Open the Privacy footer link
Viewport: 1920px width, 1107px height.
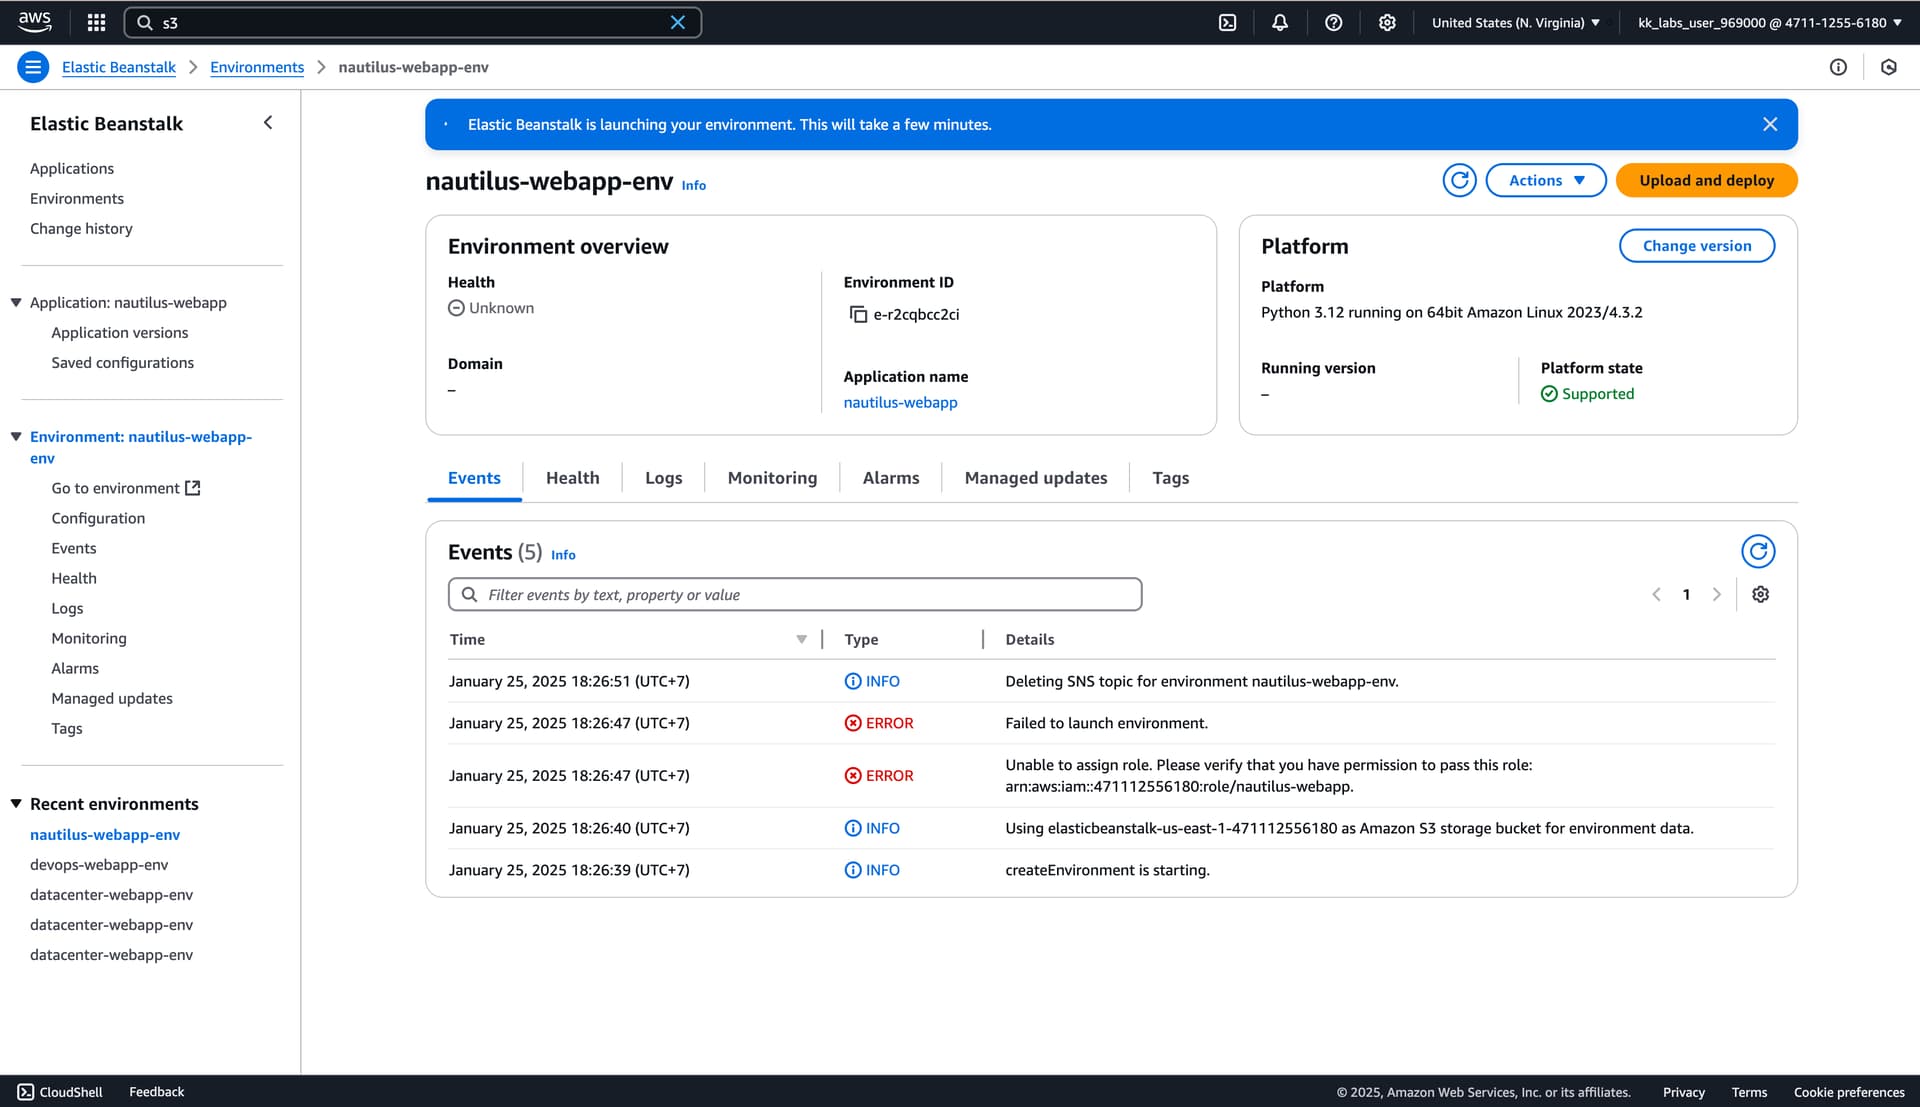pos(1683,1092)
